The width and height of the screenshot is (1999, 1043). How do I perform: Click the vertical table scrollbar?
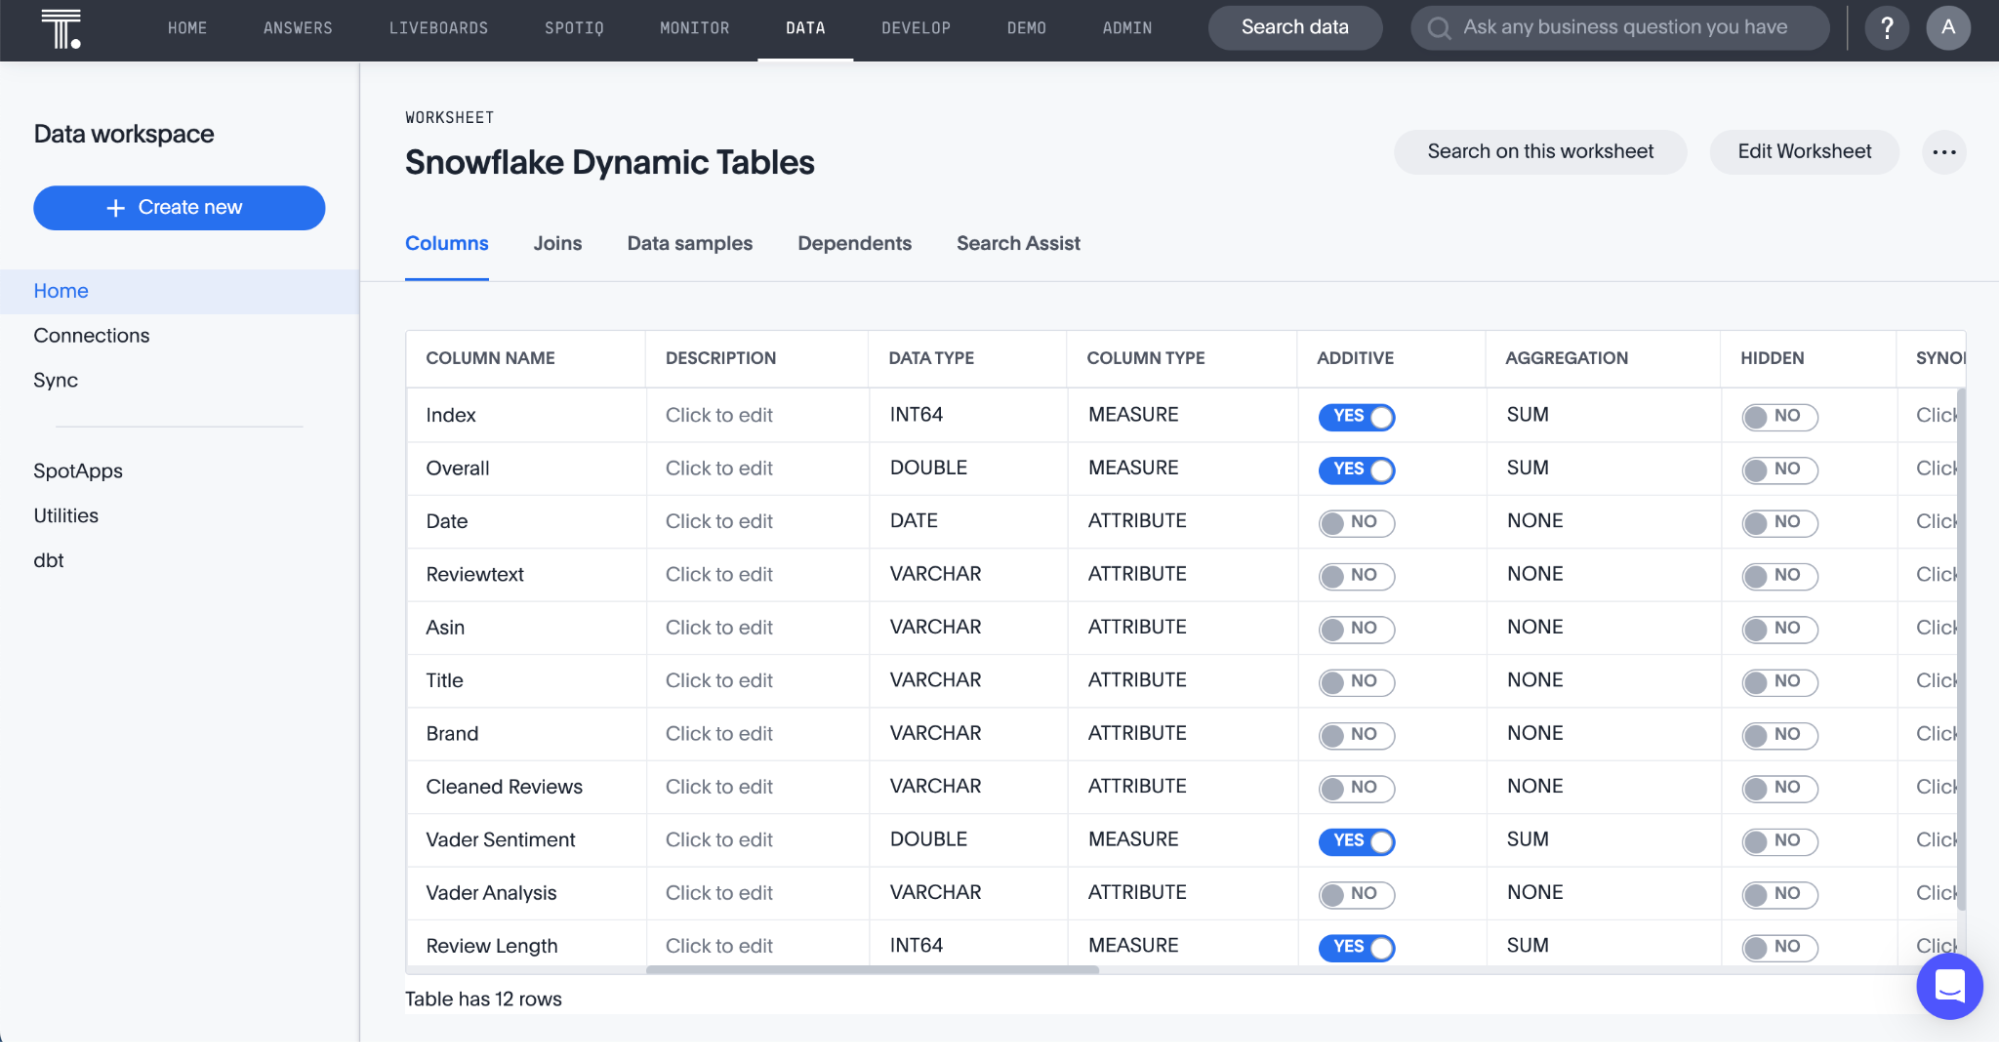click(1960, 650)
